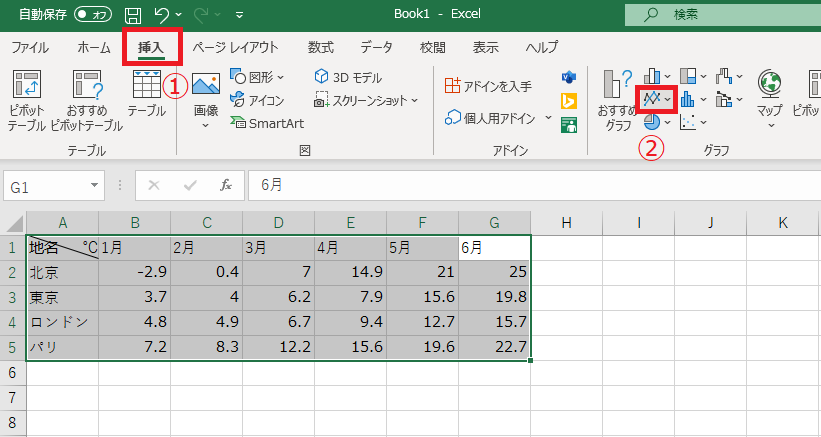Insert a テーブル from the ribbon
The height and width of the screenshot is (437, 821).
147,94
